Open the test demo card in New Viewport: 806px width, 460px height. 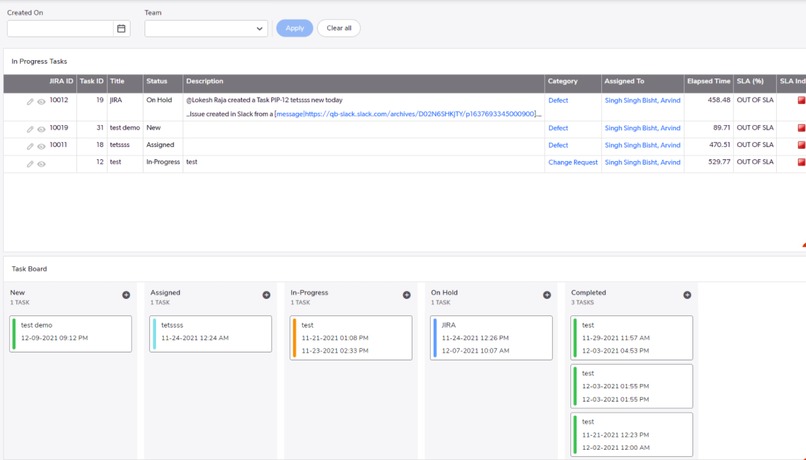tap(70, 334)
